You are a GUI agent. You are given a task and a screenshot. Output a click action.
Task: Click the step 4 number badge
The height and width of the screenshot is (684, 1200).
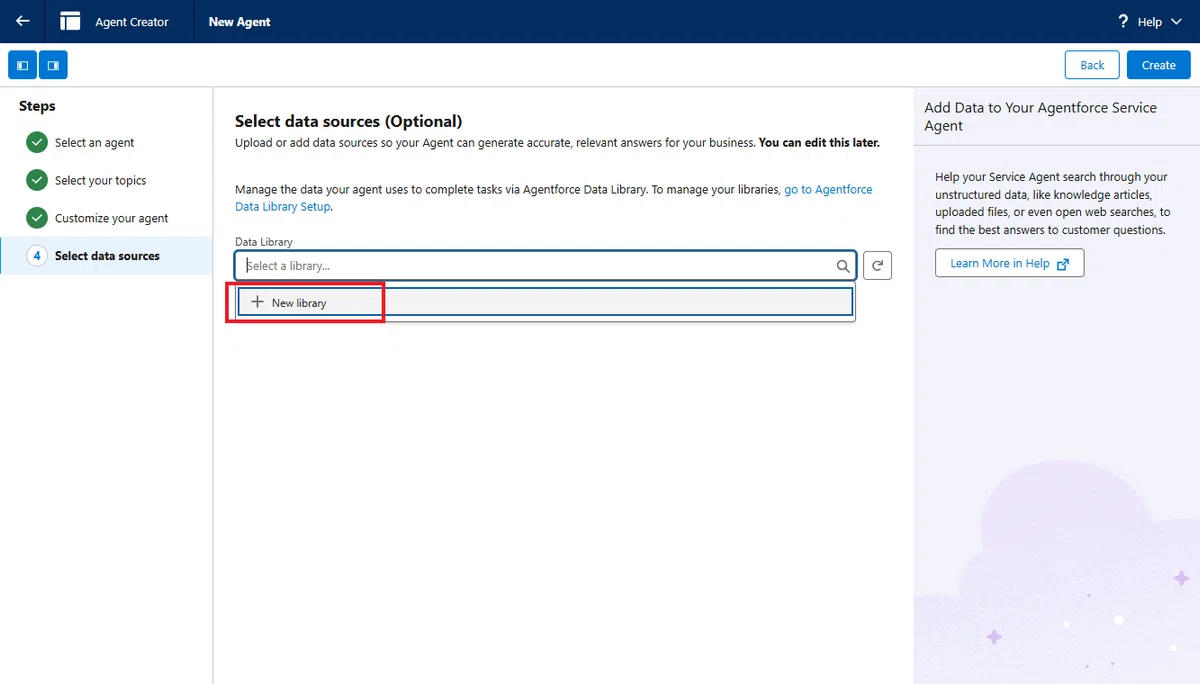[x=37, y=256]
